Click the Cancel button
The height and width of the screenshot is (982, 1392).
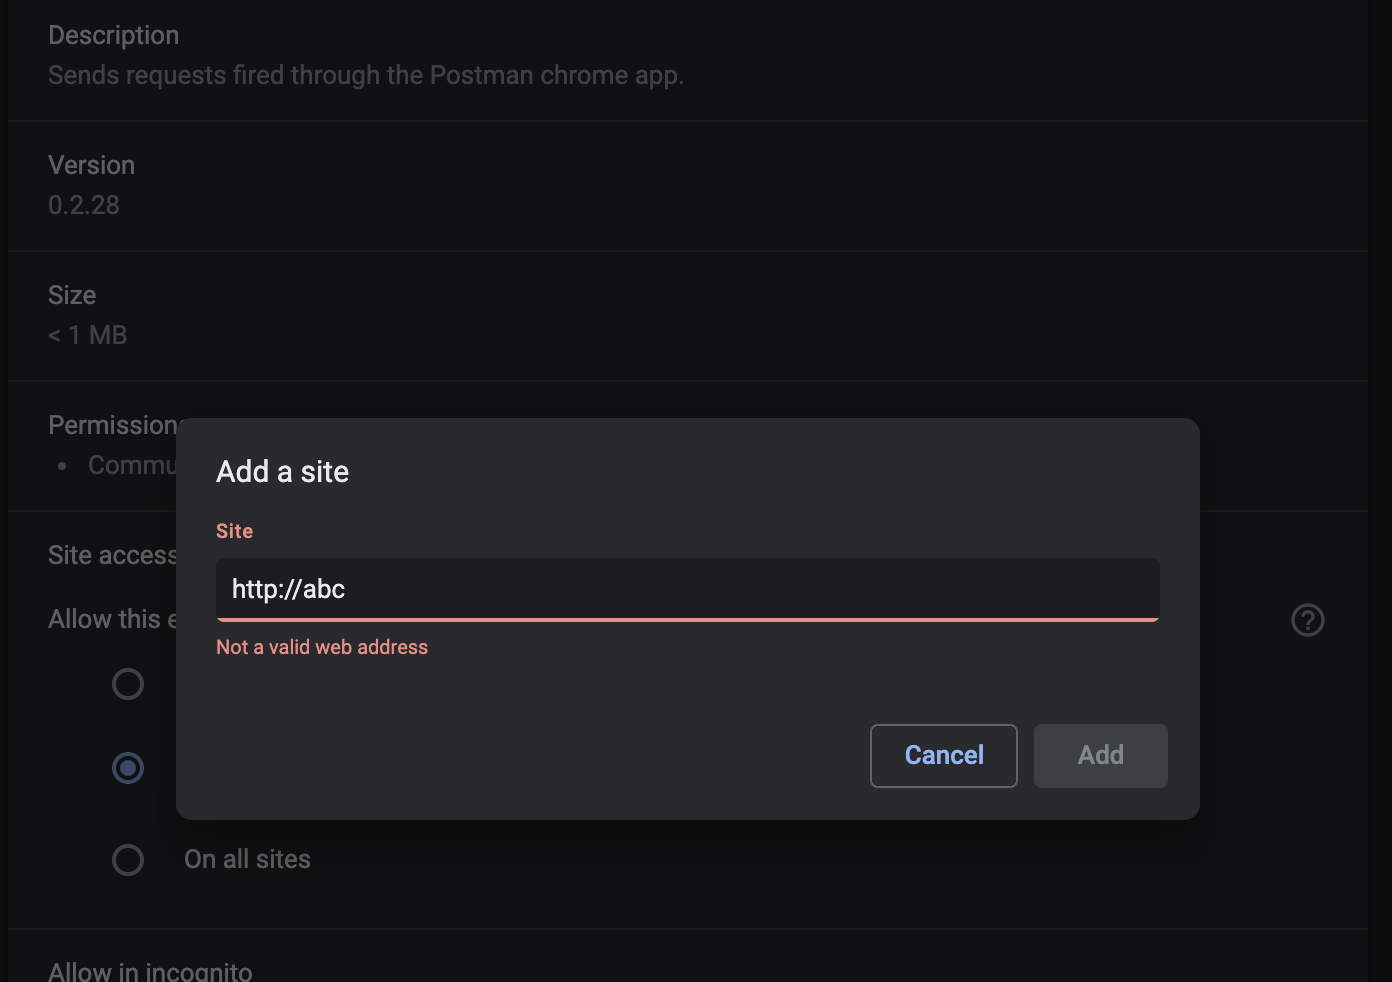[x=943, y=755]
